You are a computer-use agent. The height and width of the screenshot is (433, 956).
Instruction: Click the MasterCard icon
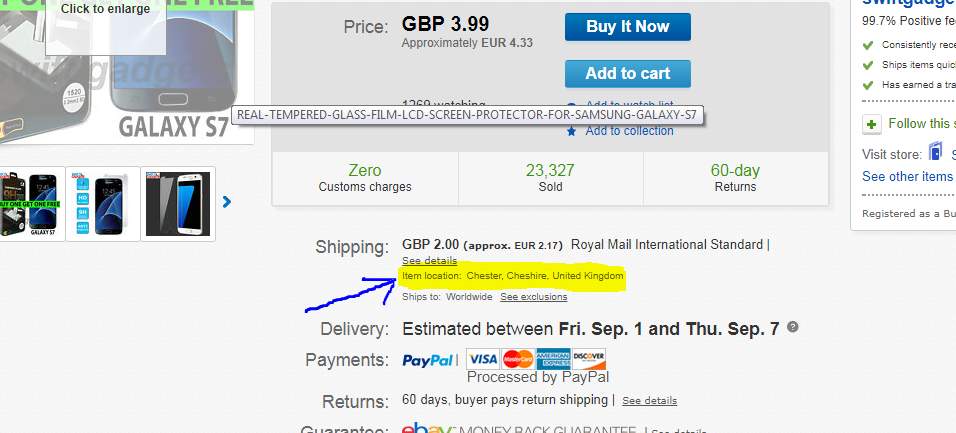pyautogui.click(x=517, y=359)
